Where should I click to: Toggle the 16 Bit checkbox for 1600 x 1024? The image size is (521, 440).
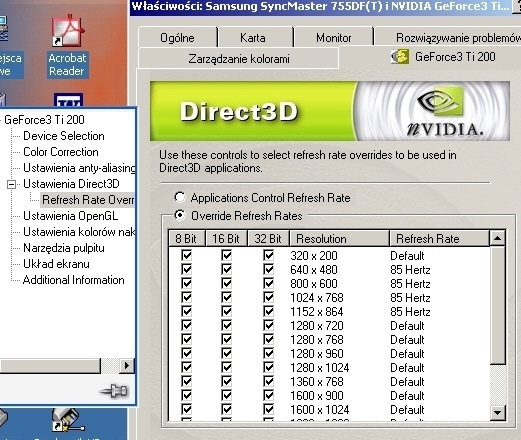coord(227,409)
